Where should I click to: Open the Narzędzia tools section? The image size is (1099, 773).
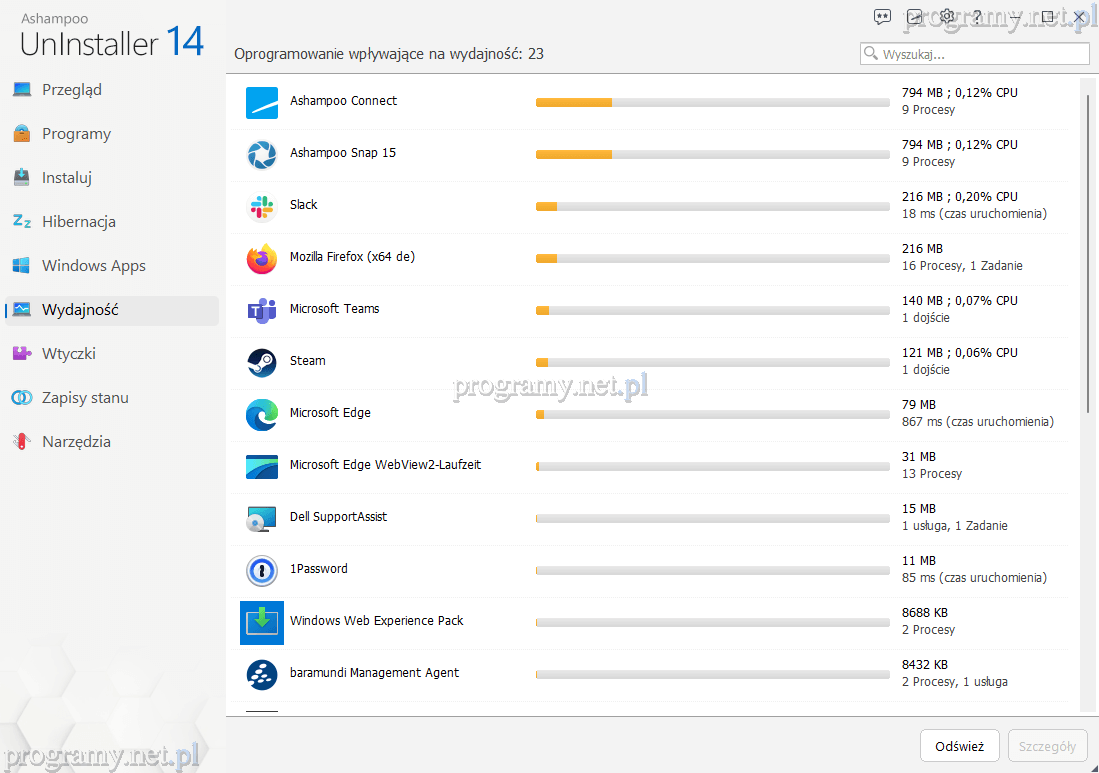pyautogui.click(x=76, y=442)
